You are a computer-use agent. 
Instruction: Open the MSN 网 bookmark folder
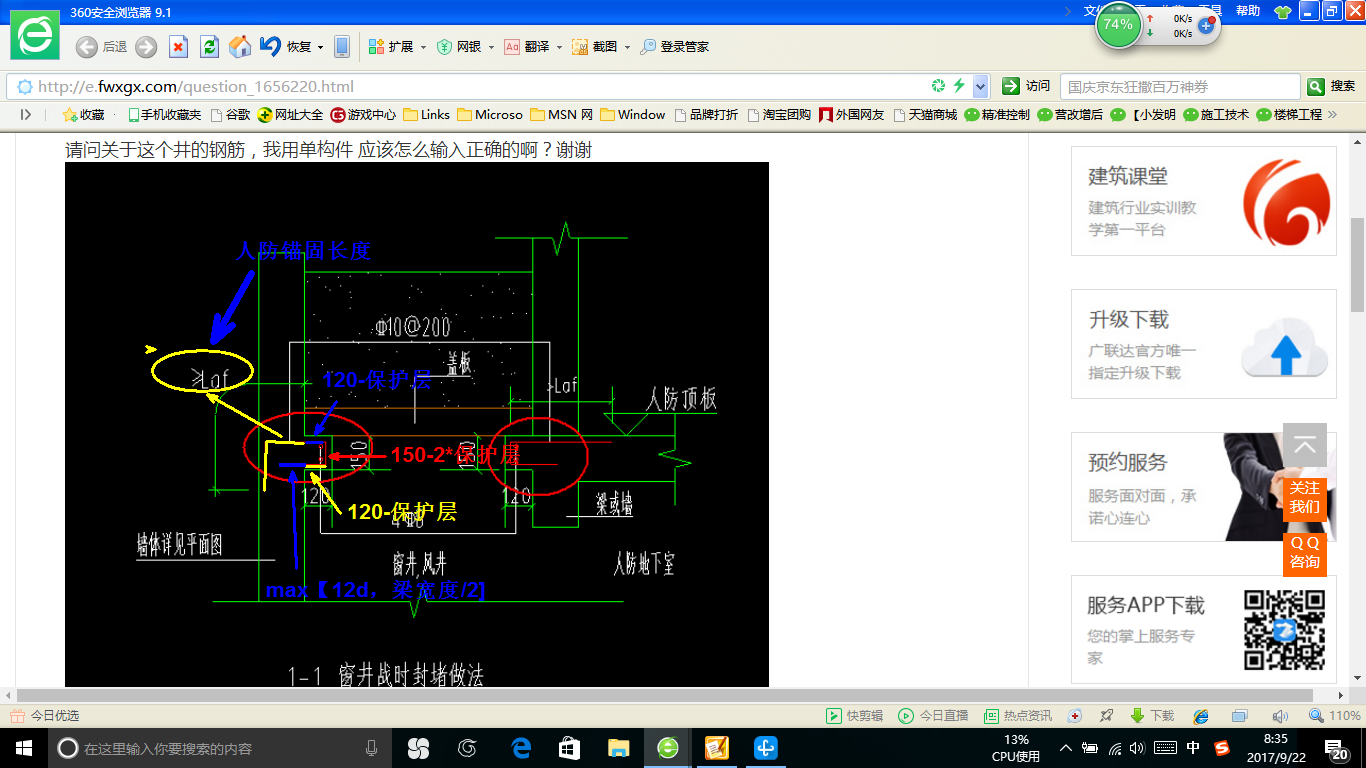click(562, 115)
